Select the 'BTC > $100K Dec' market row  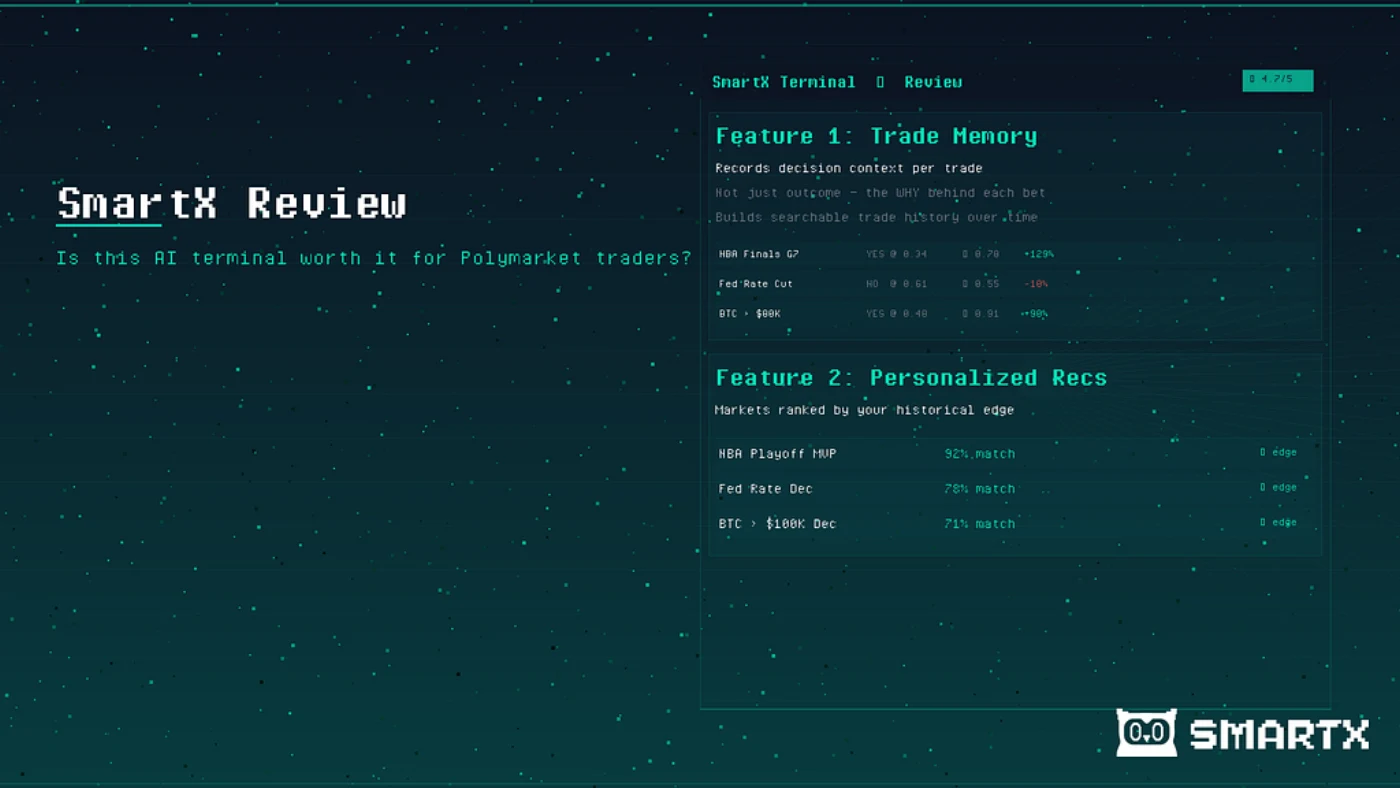[1015, 524]
